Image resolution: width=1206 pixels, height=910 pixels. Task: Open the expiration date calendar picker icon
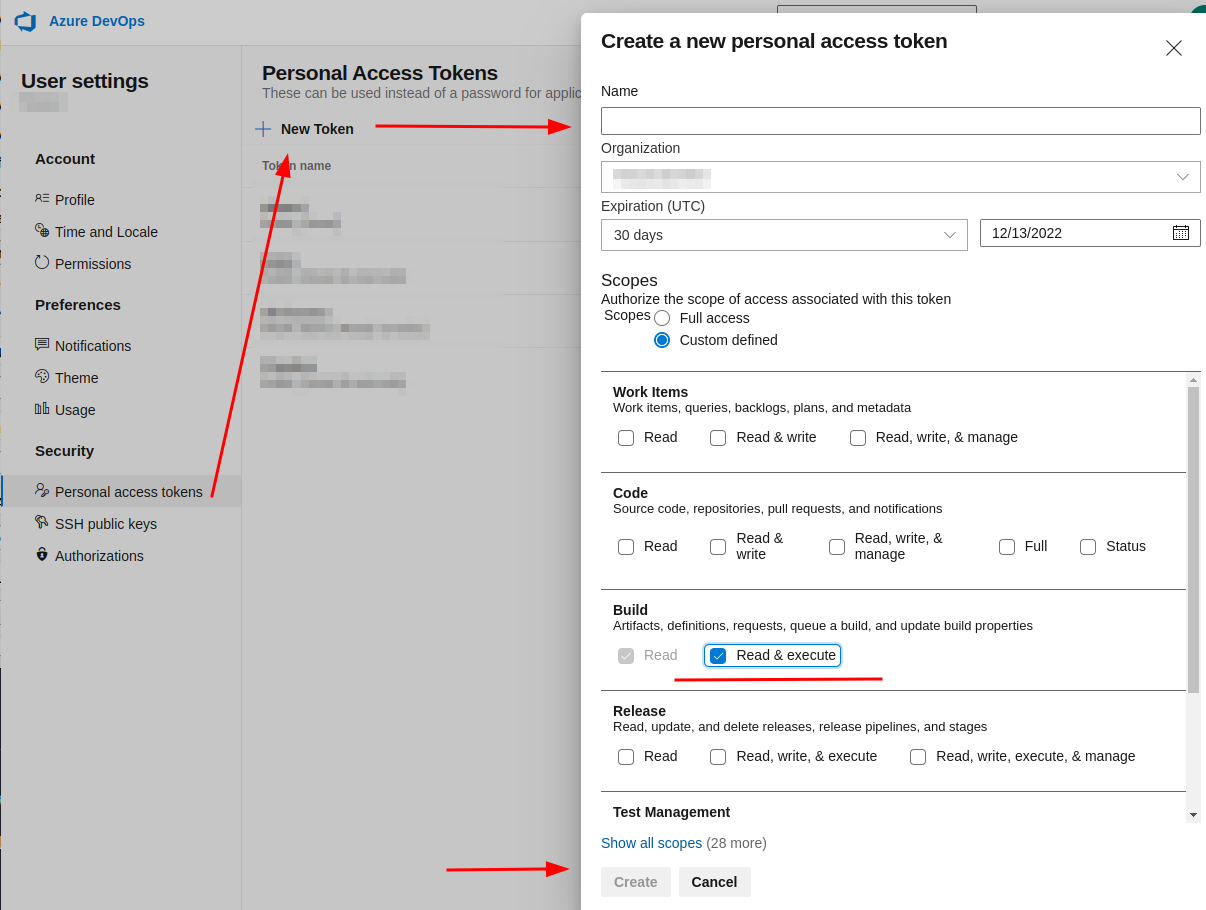click(1180, 233)
